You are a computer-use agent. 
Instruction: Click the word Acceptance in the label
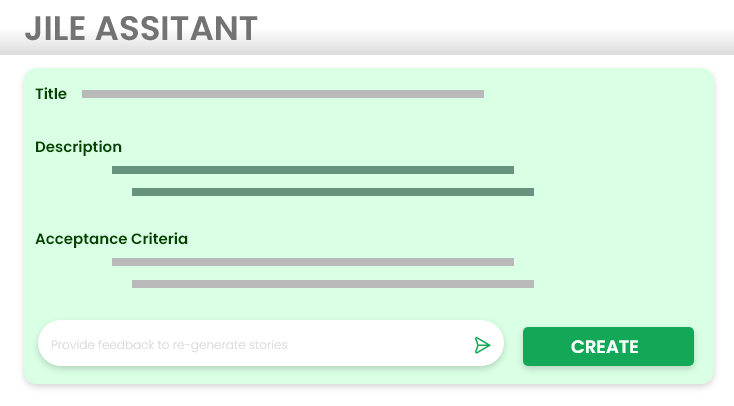[81, 239]
